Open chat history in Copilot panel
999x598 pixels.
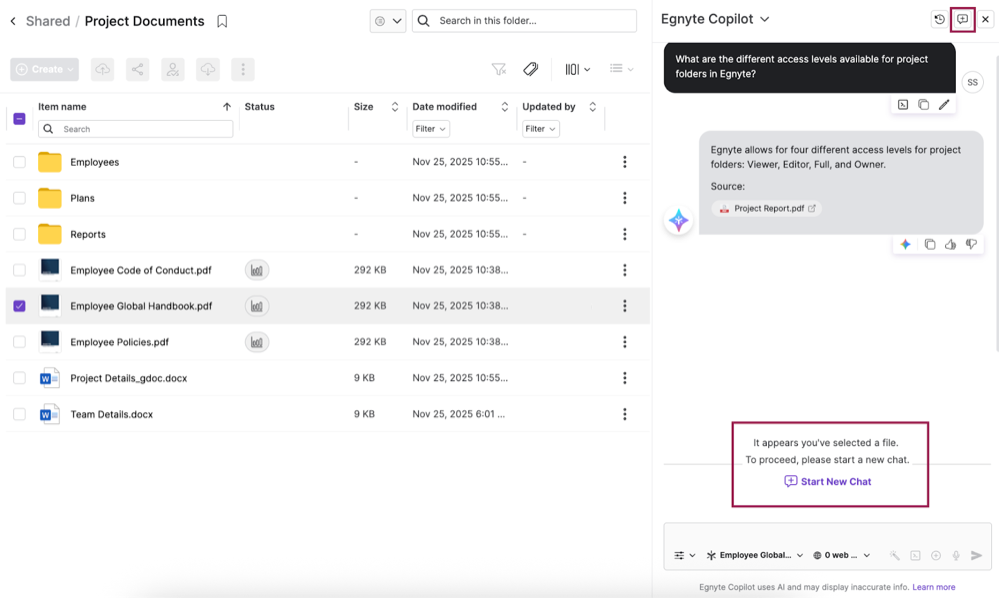point(939,19)
